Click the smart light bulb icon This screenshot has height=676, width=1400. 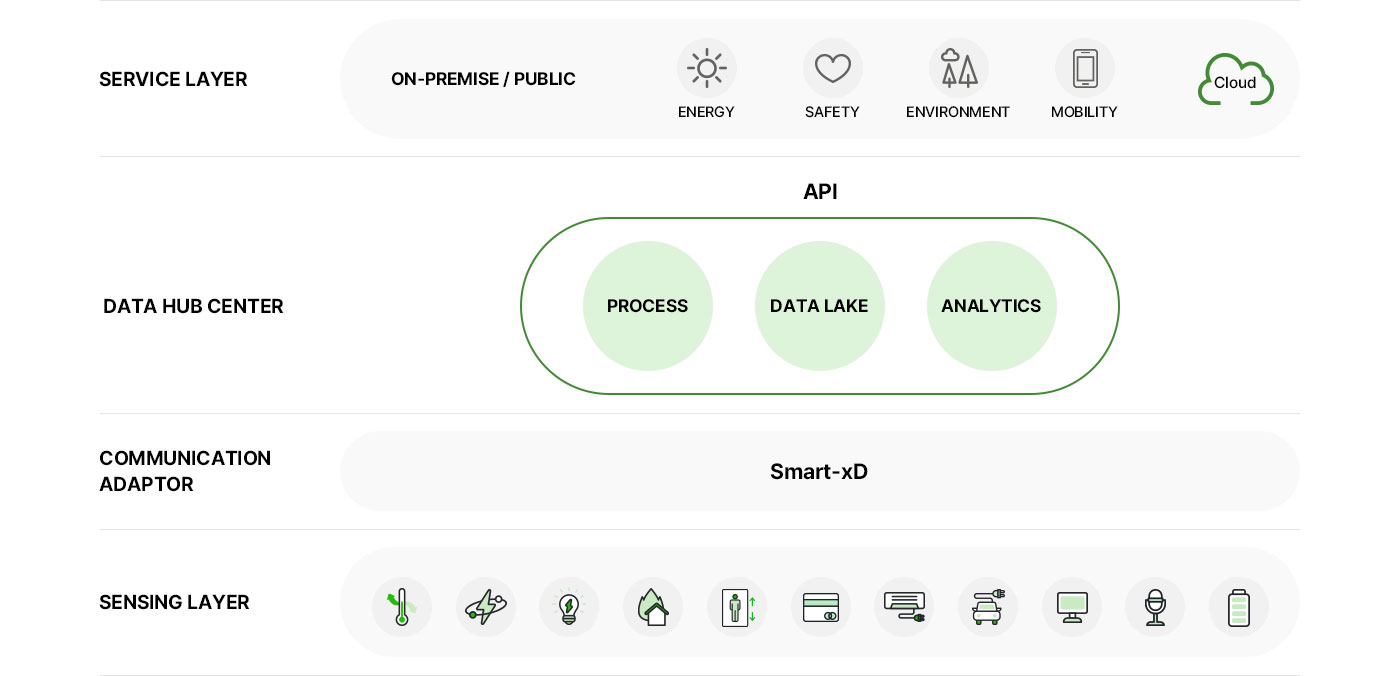tap(569, 607)
